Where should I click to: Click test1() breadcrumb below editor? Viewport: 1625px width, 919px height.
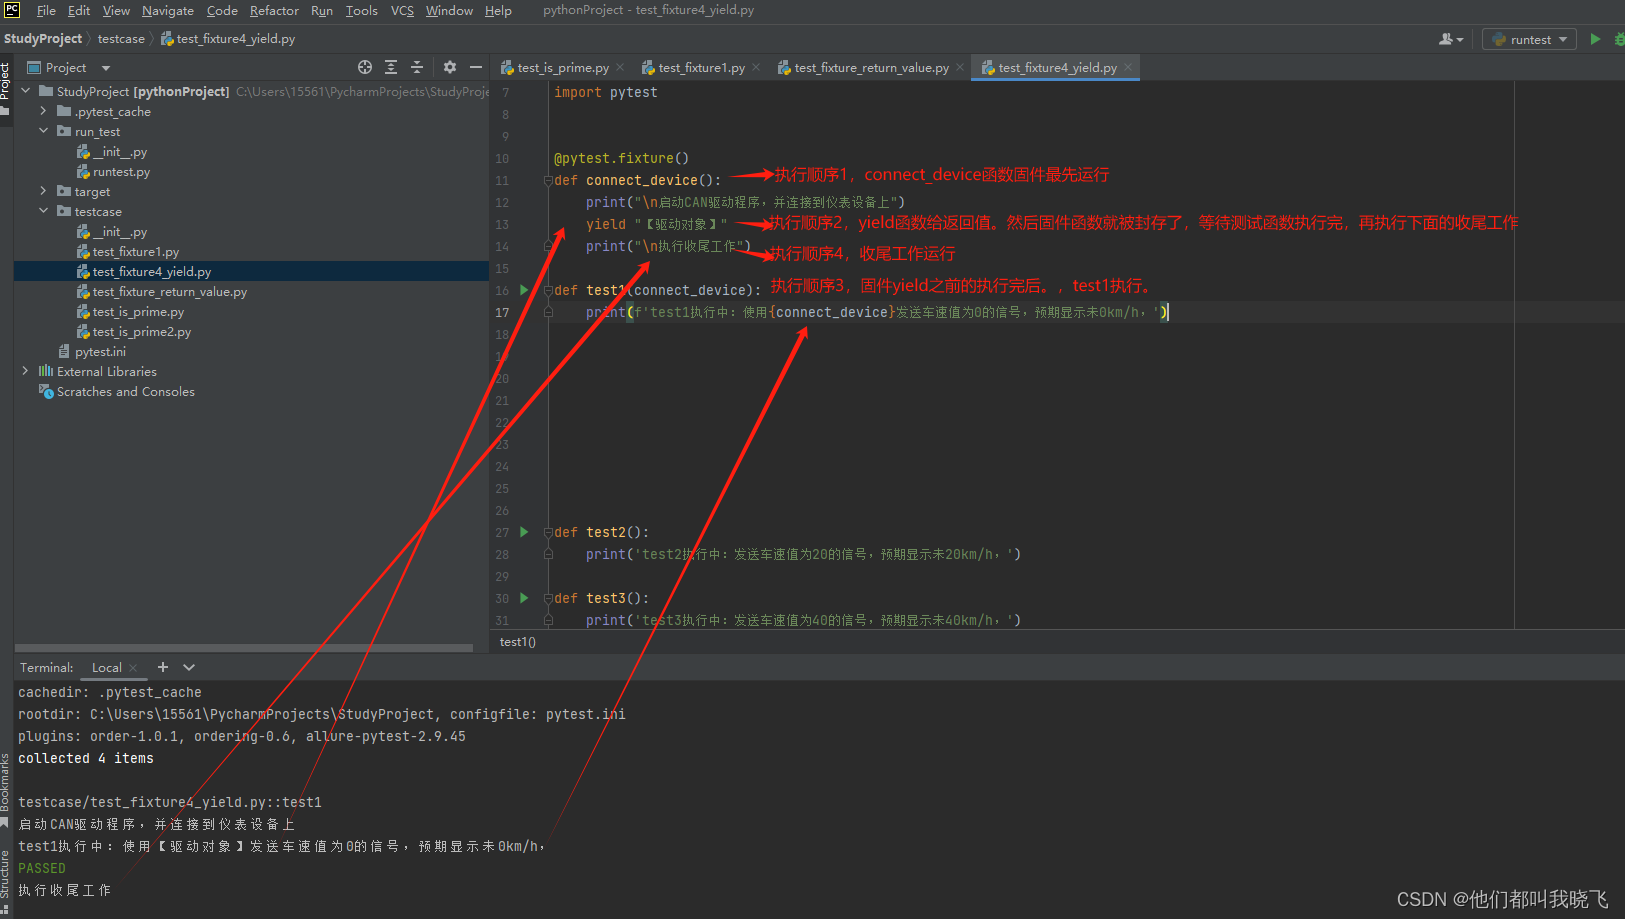pos(518,642)
